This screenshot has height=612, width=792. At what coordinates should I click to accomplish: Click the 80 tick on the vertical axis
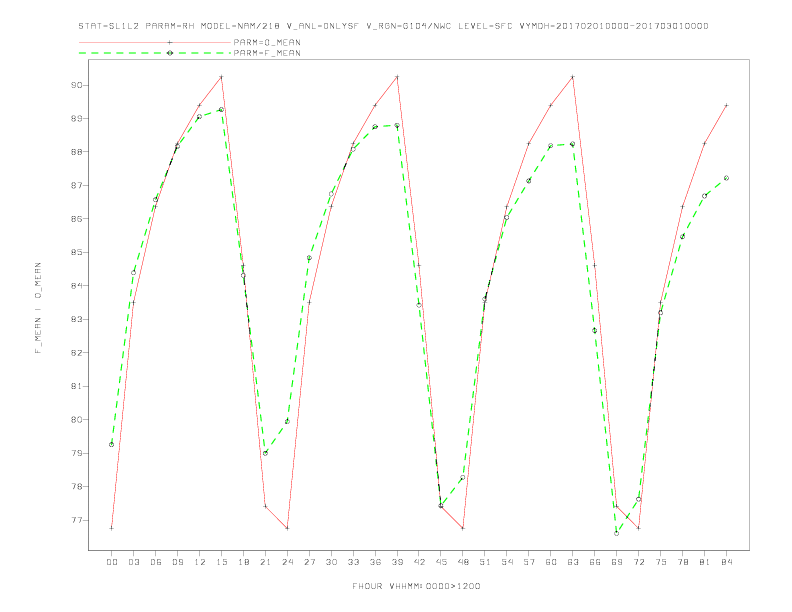coord(77,420)
